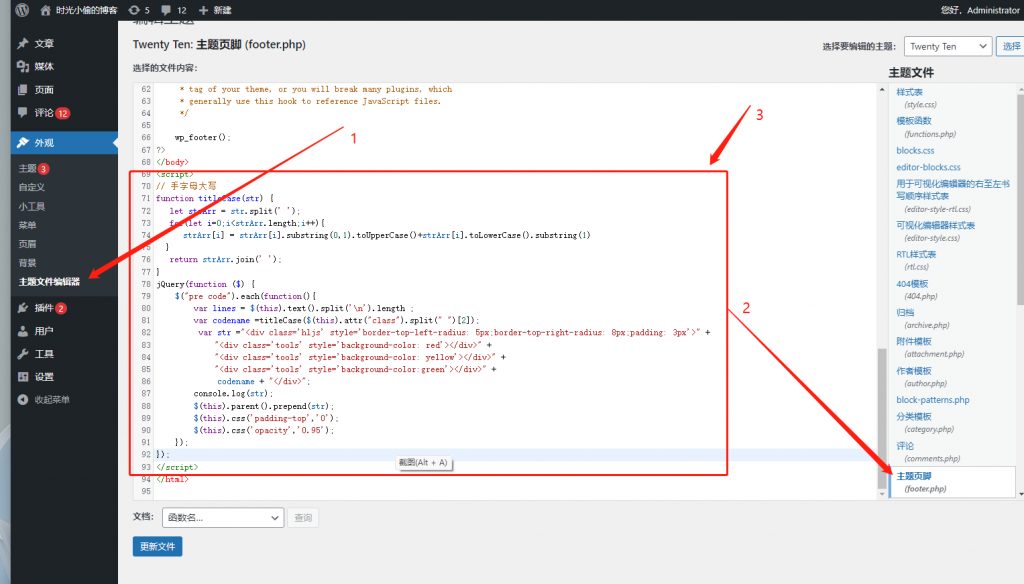Screen dimensions: 1024x584
Task: Open the 页眉 submenu item
Action: coord(27,244)
